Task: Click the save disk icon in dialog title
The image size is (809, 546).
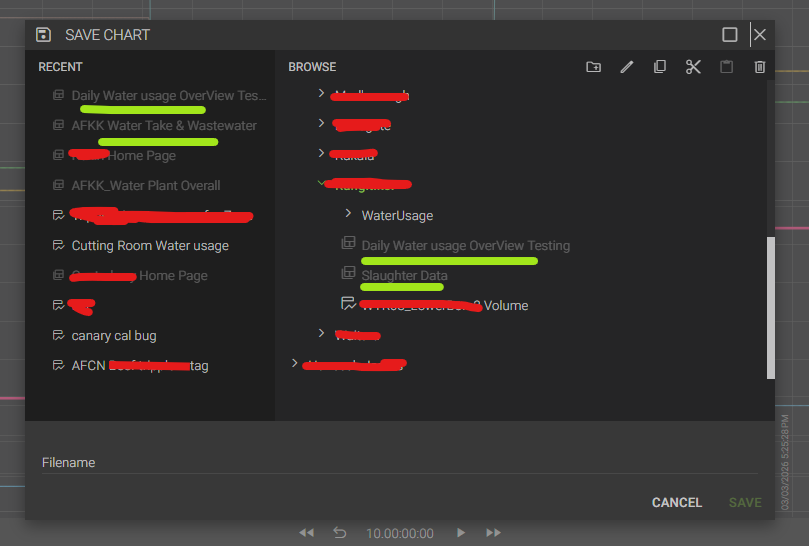Action: pos(43,35)
